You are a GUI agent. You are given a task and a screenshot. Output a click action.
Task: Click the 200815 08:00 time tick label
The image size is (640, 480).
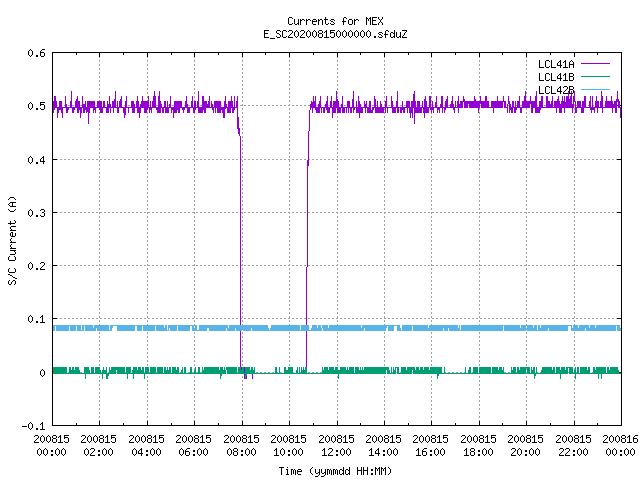[241, 445]
